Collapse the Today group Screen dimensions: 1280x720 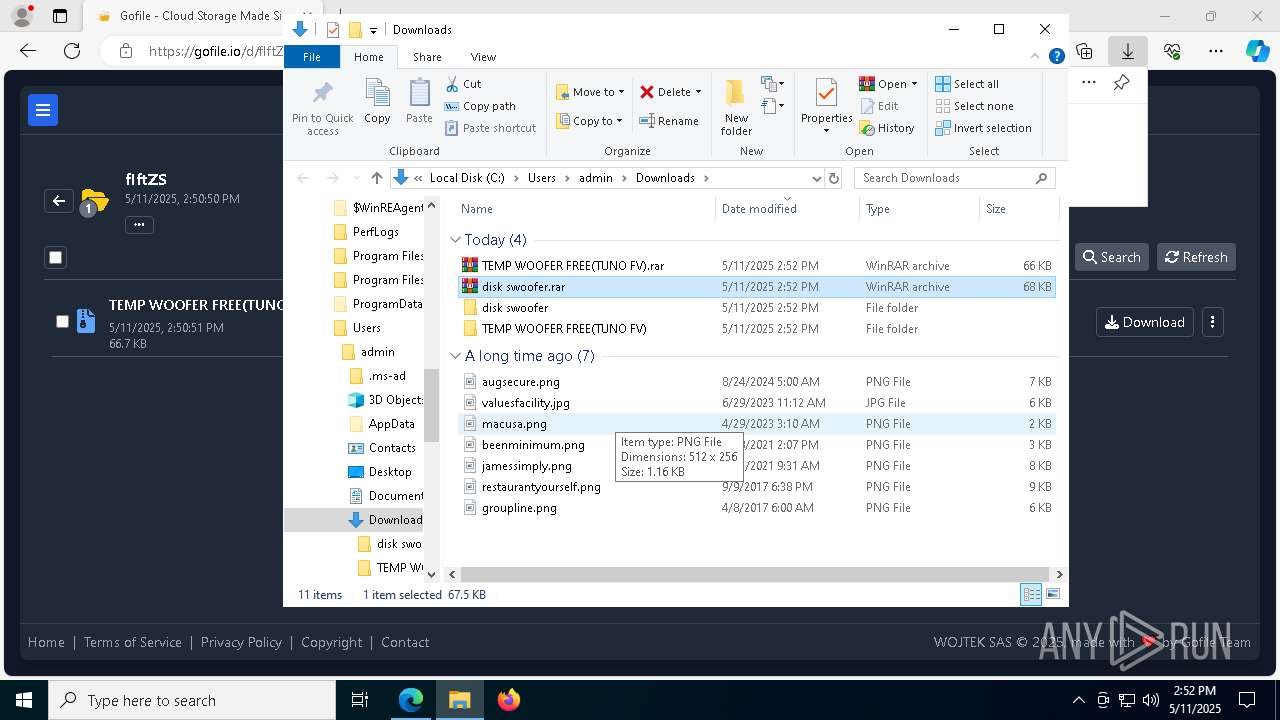(455, 240)
